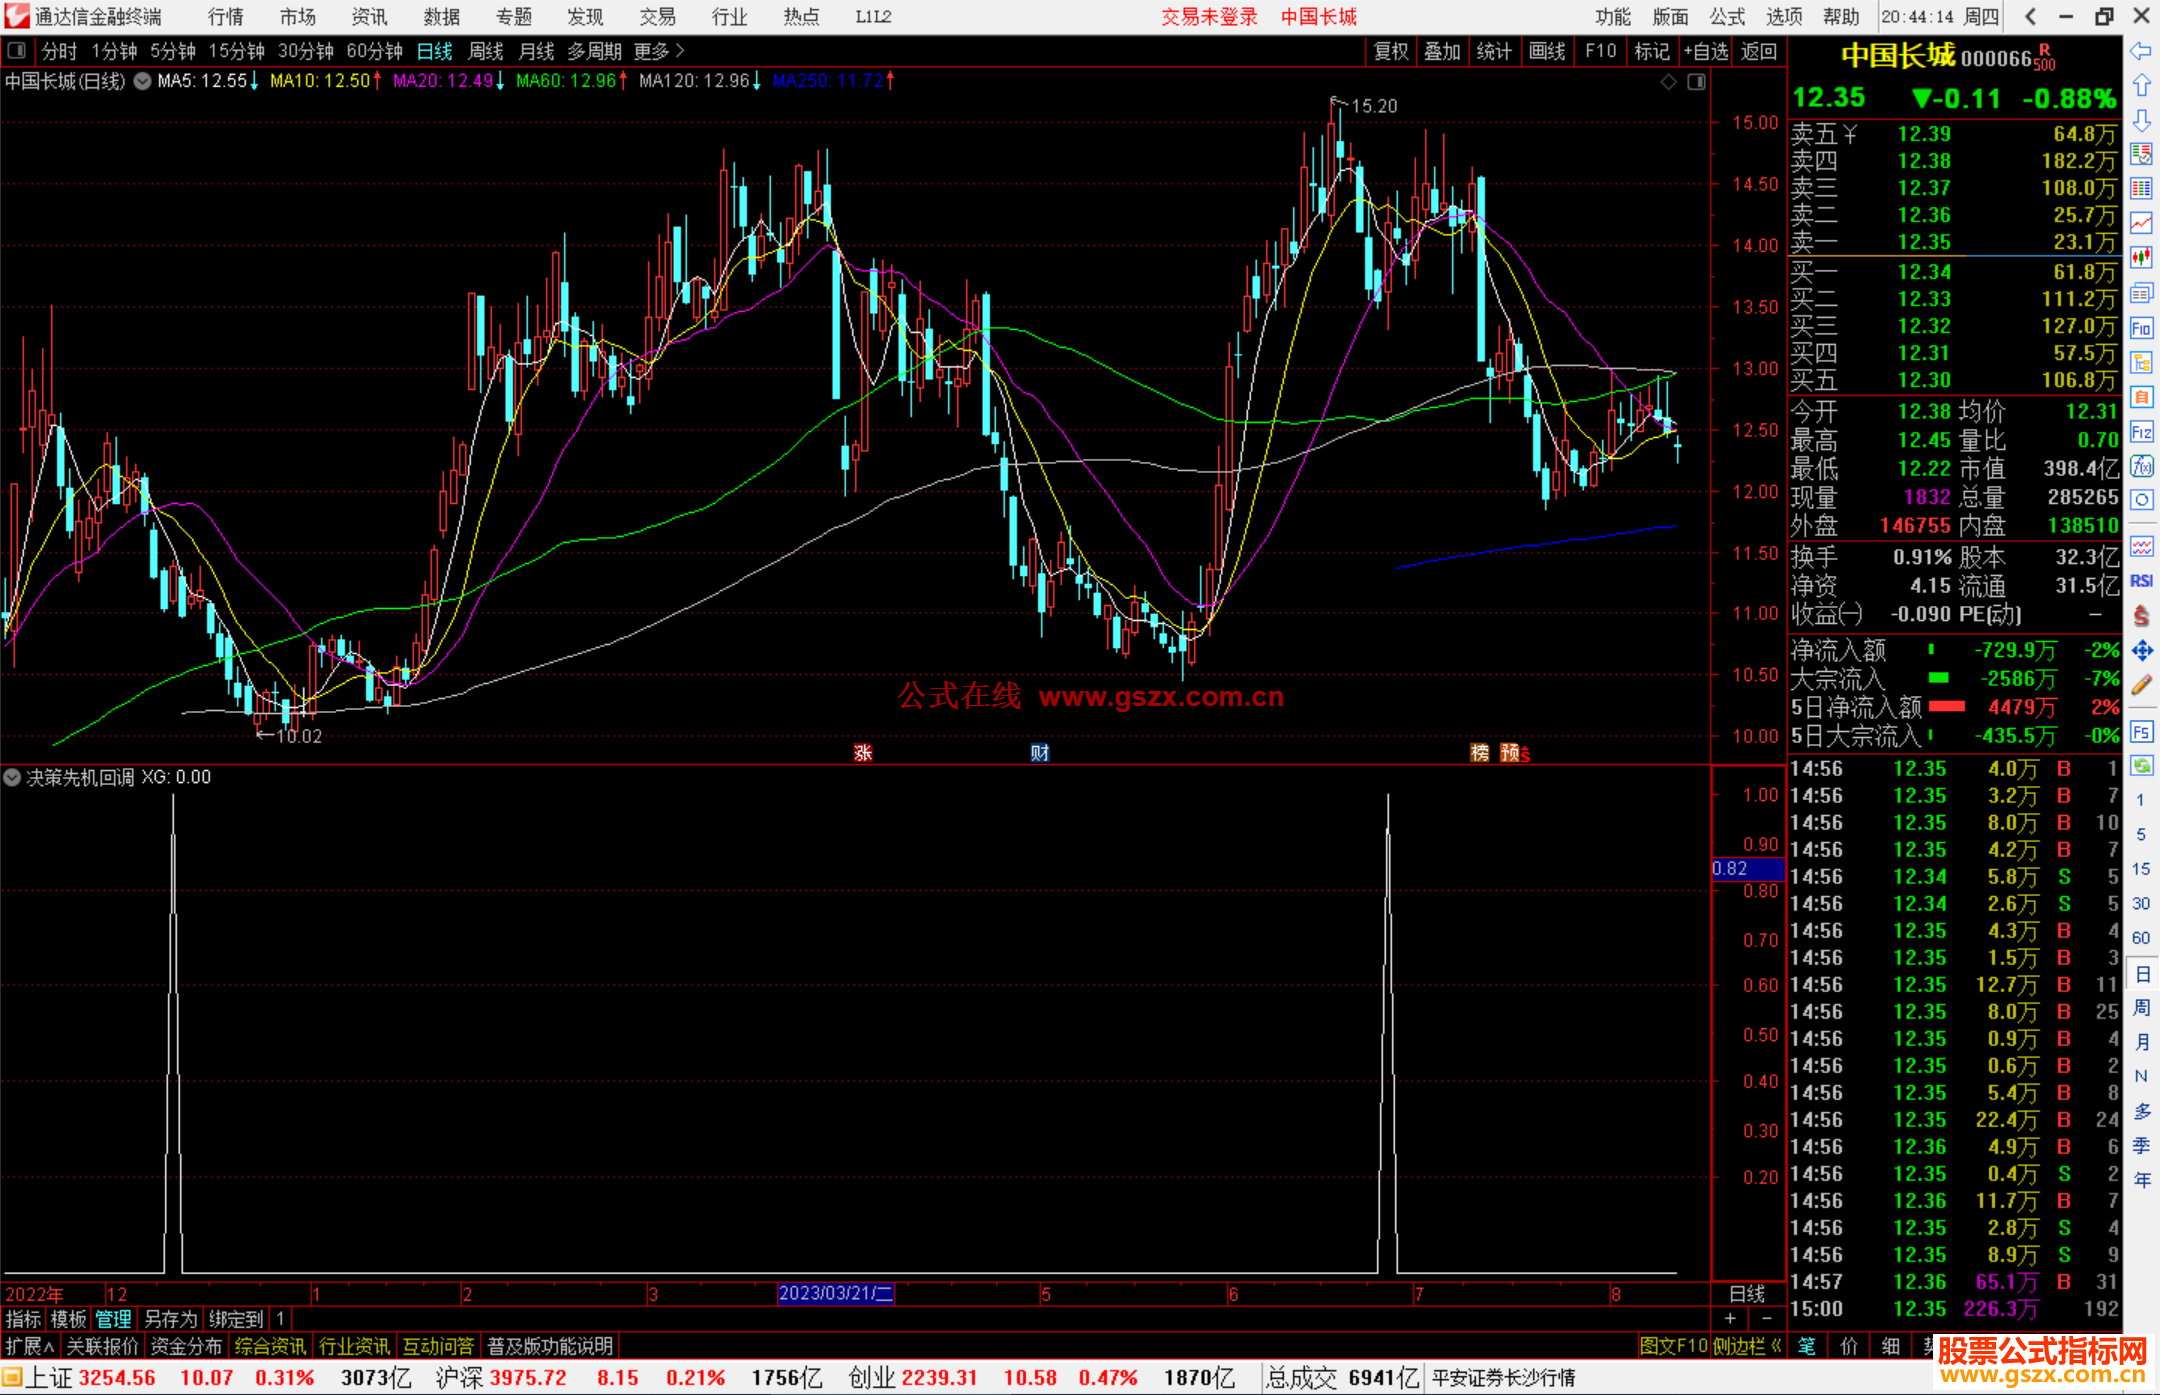Toggle the circular check beside 中国长城(日线)
This screenshot has height=1395, width=2160.
(142, 81)
